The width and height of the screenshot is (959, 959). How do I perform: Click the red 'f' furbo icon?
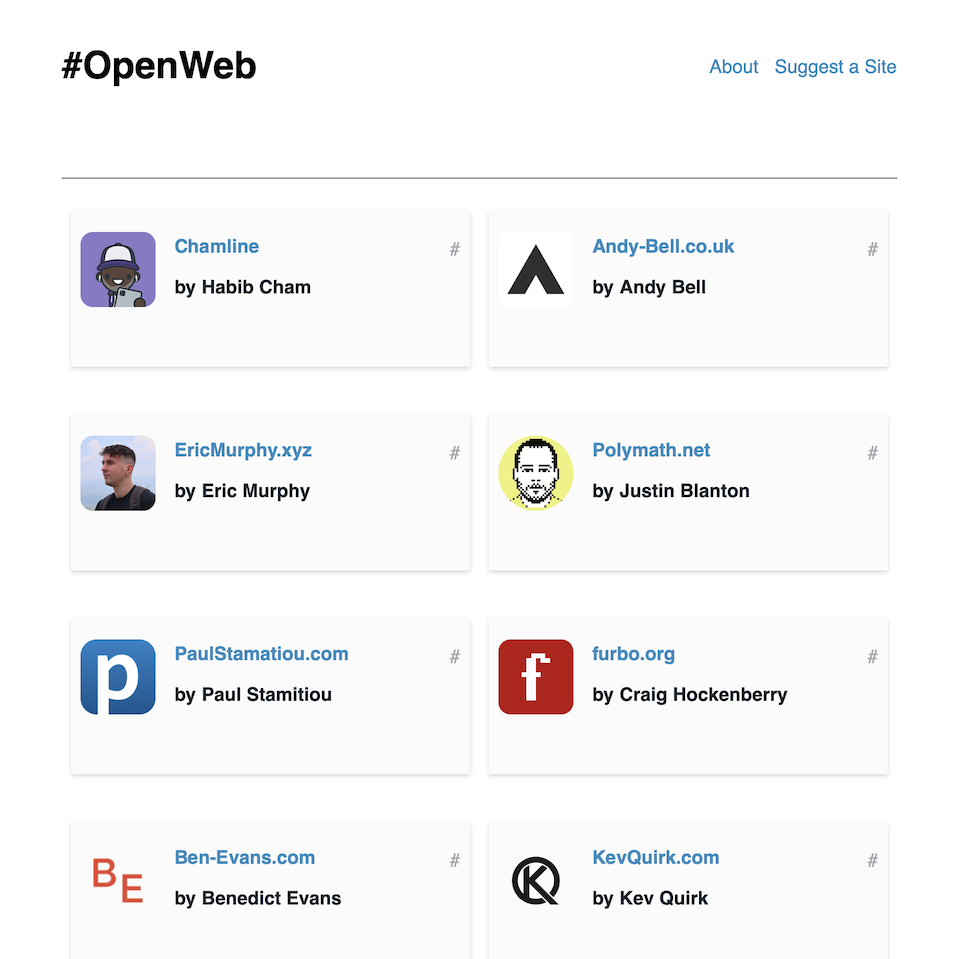[536, 677]
